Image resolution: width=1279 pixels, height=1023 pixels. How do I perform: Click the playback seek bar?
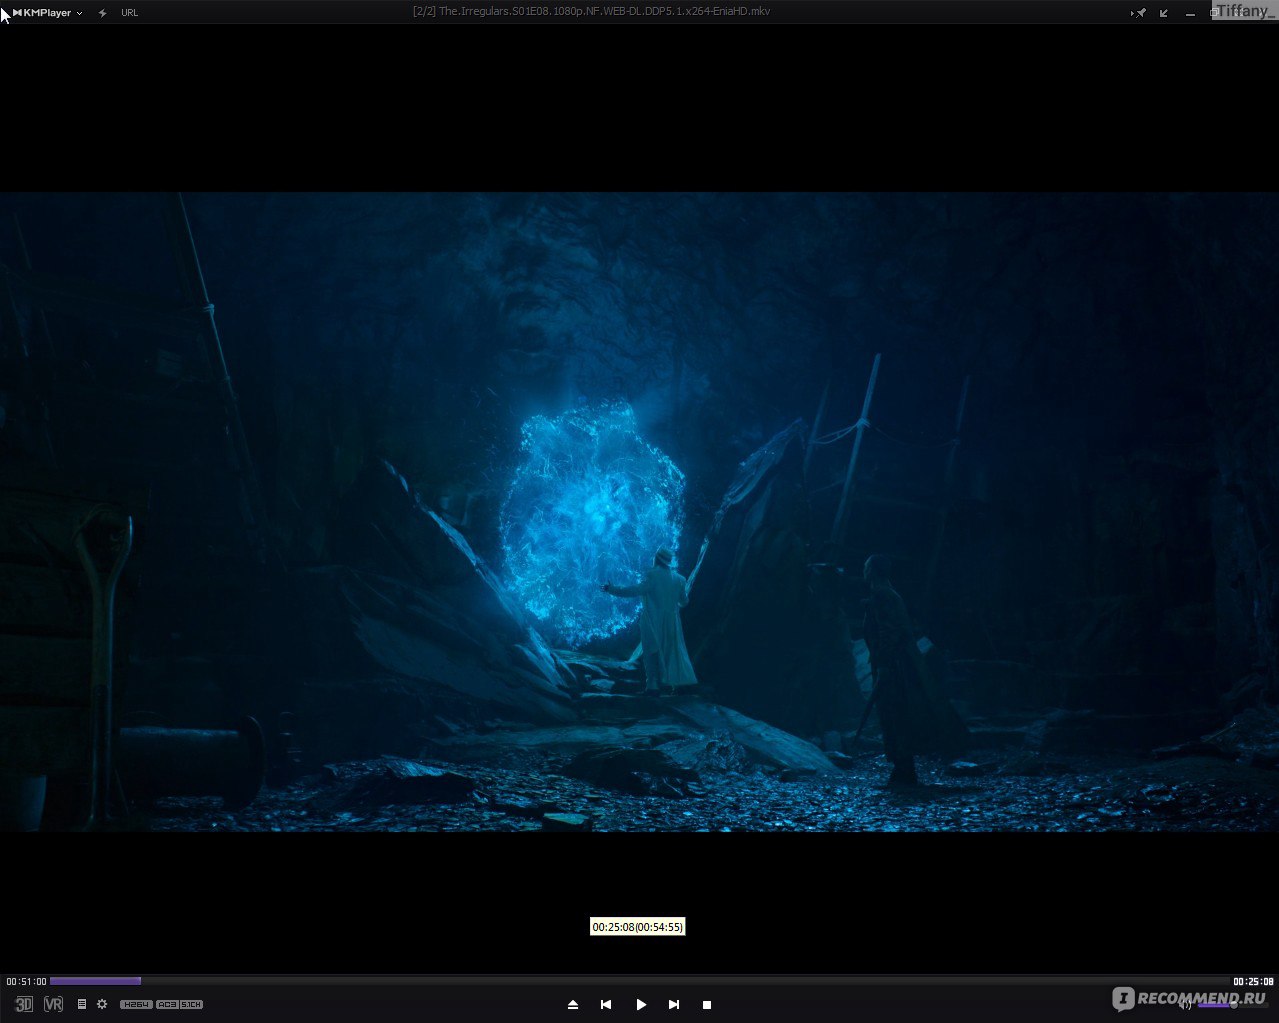click(x=639, y=981)
